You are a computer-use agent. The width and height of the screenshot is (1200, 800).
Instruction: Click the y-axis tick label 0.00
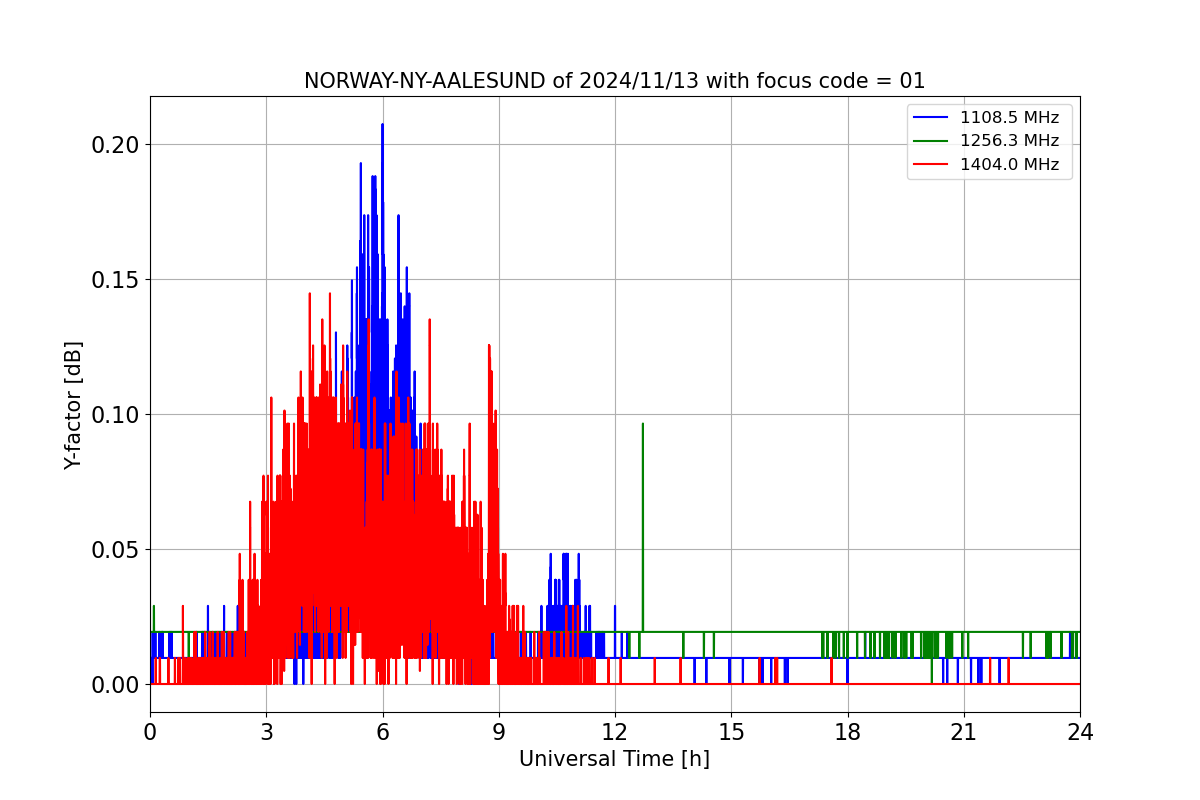(115, 685)
